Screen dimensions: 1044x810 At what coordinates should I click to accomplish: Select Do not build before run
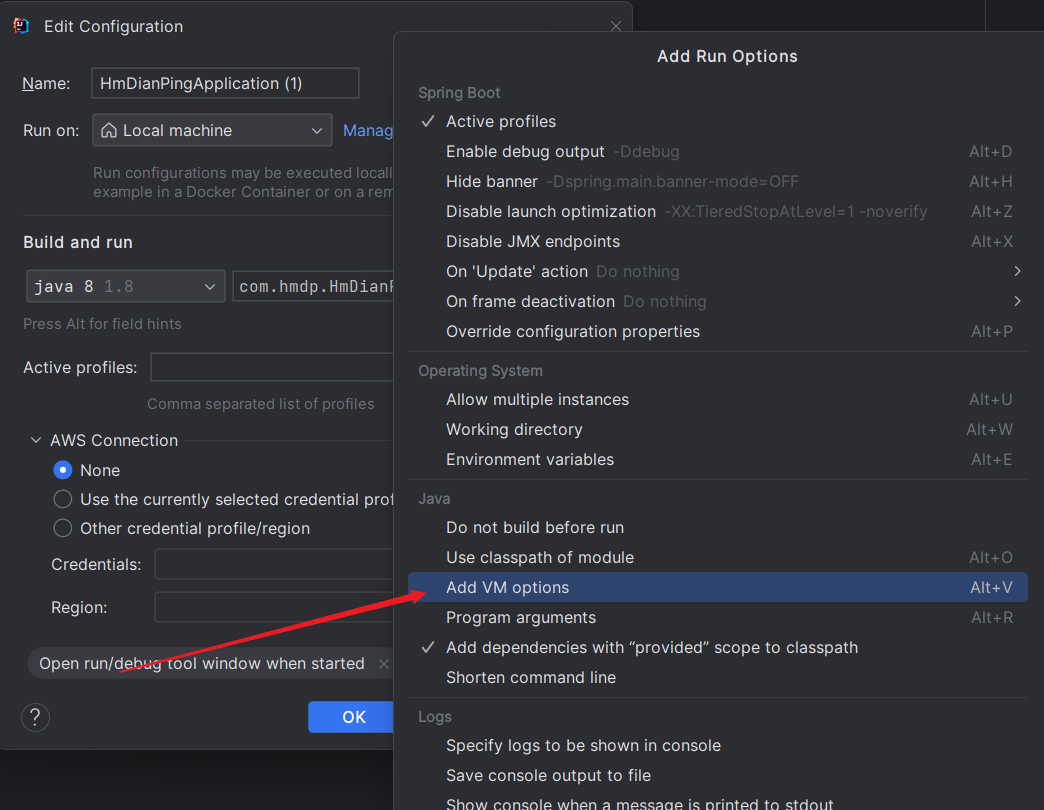[718, 527]
